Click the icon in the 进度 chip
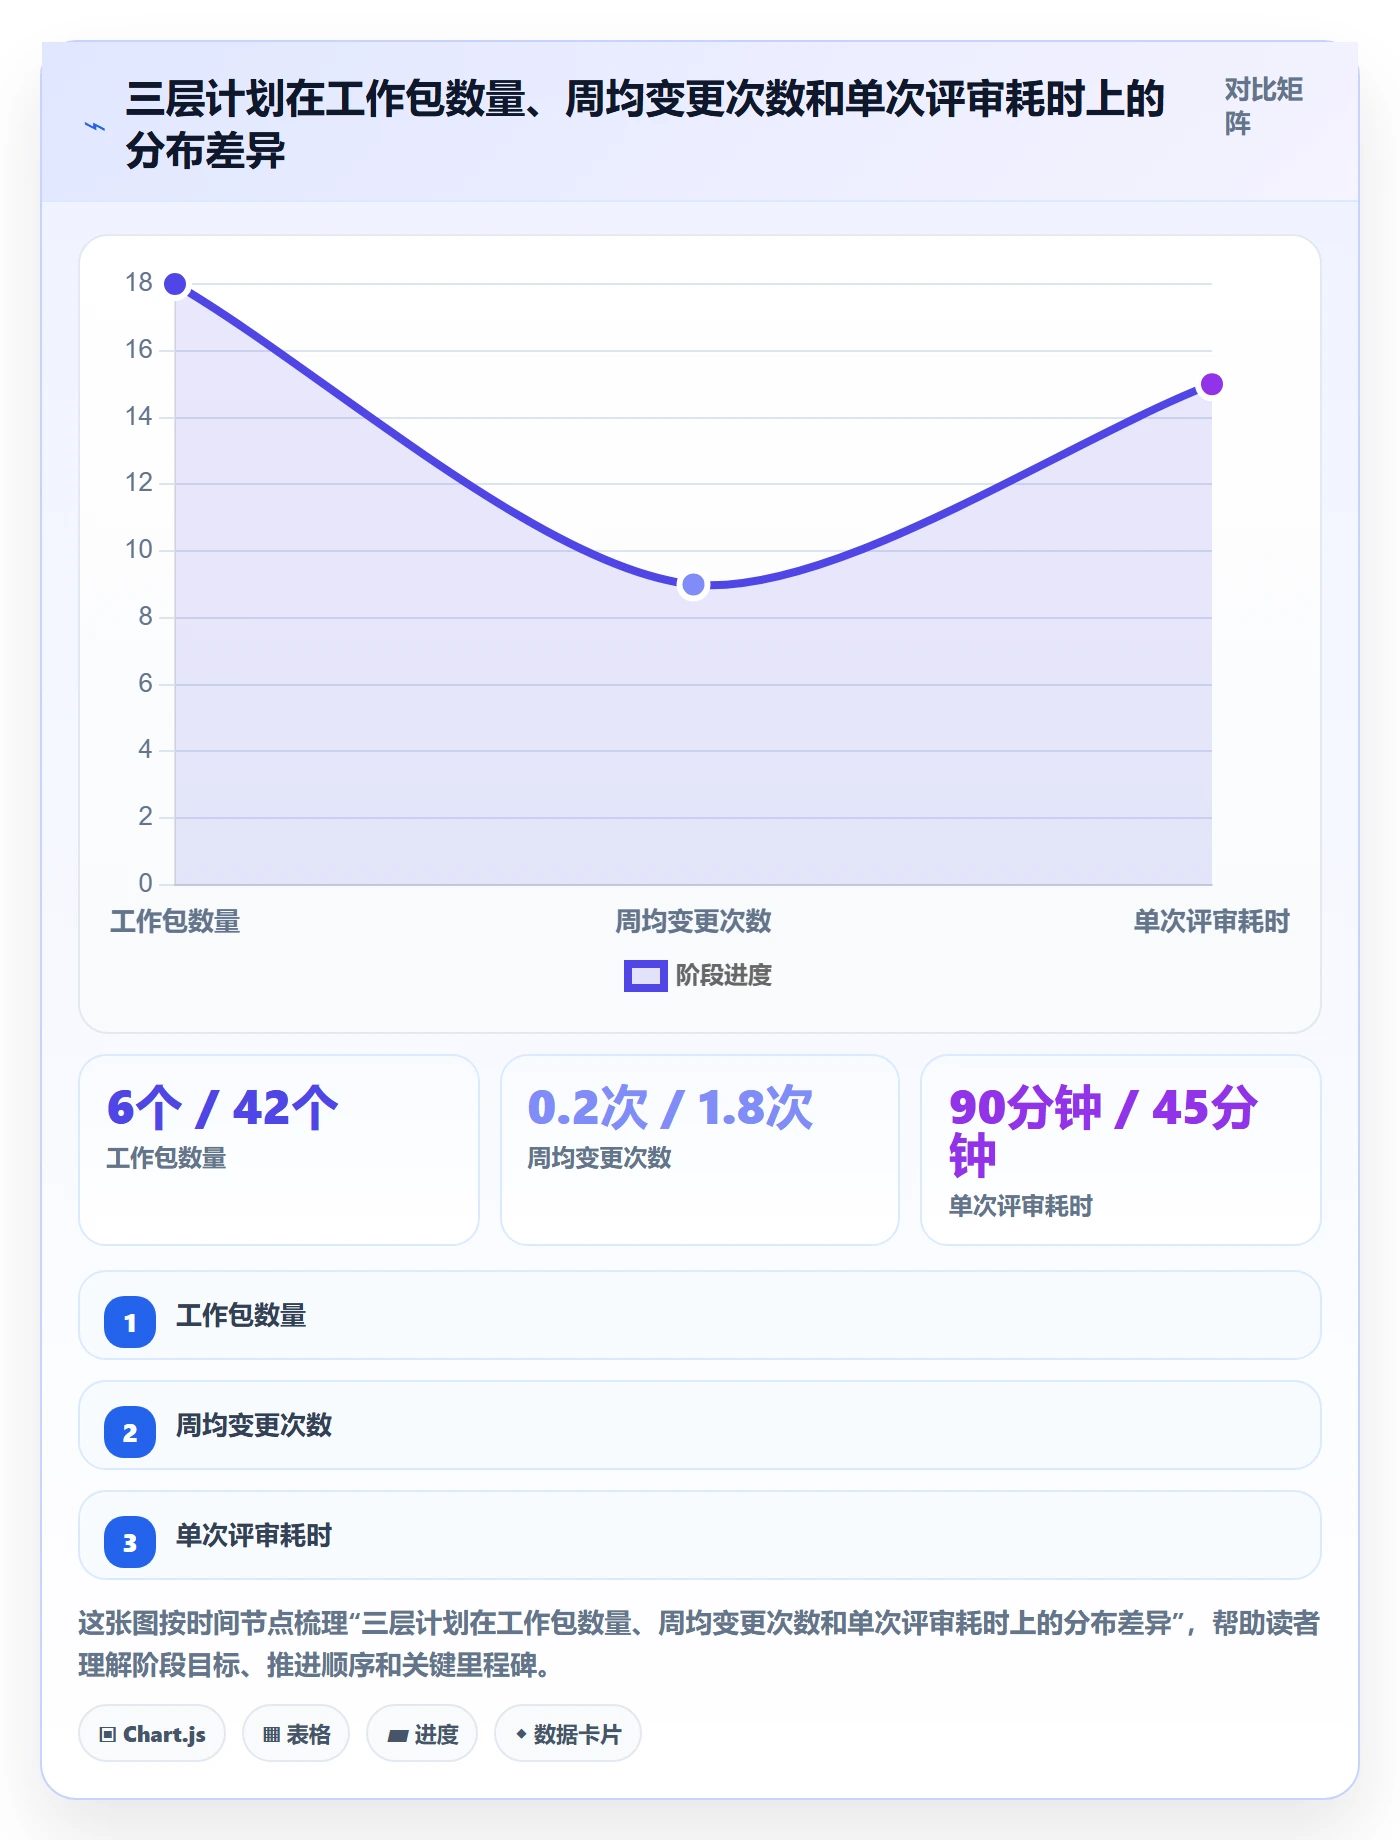This screenshot has height=1840, width=1400. [x=398, y=1735]
